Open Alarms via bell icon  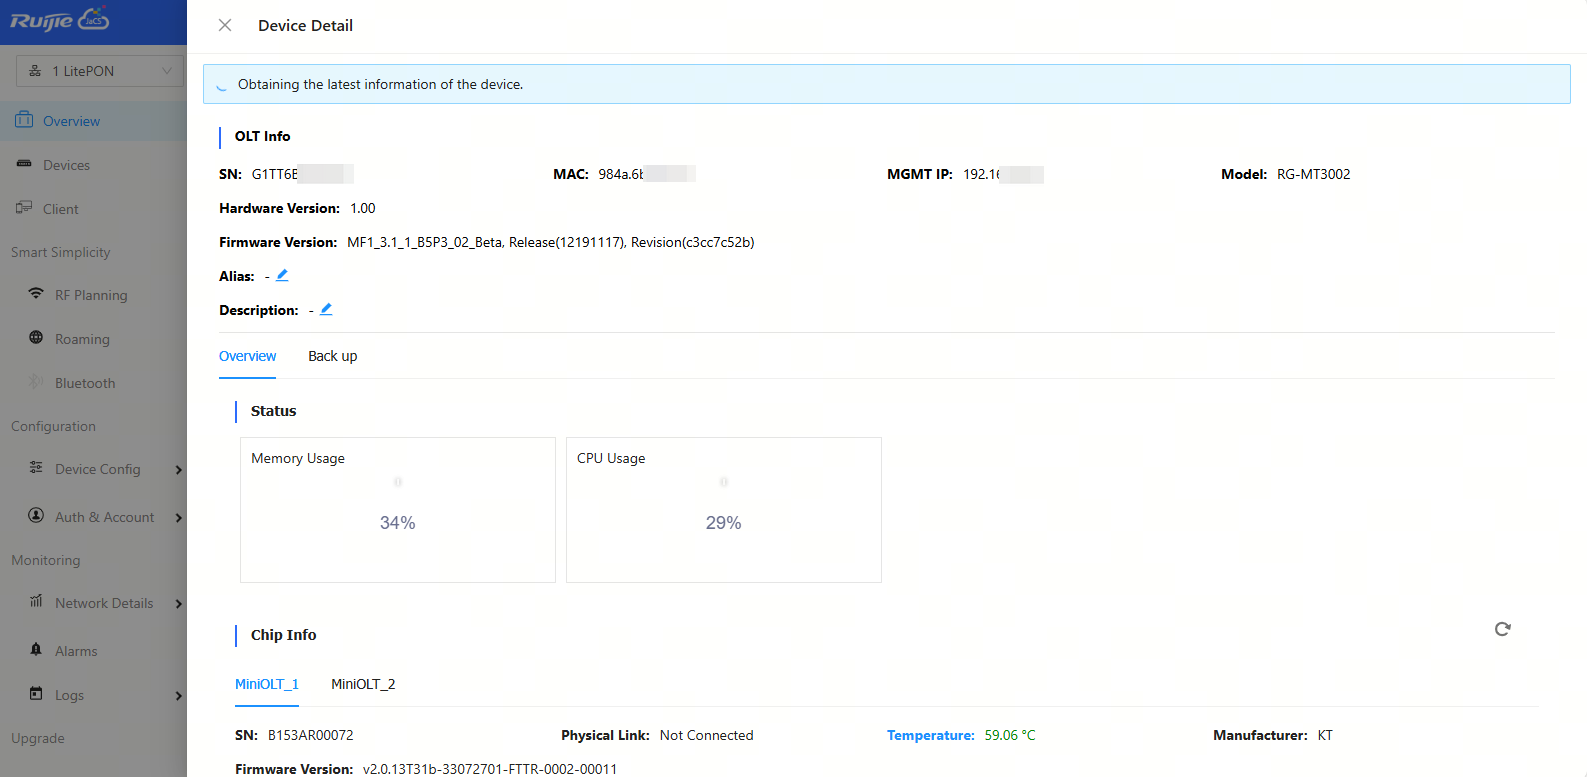coord(36,650)
